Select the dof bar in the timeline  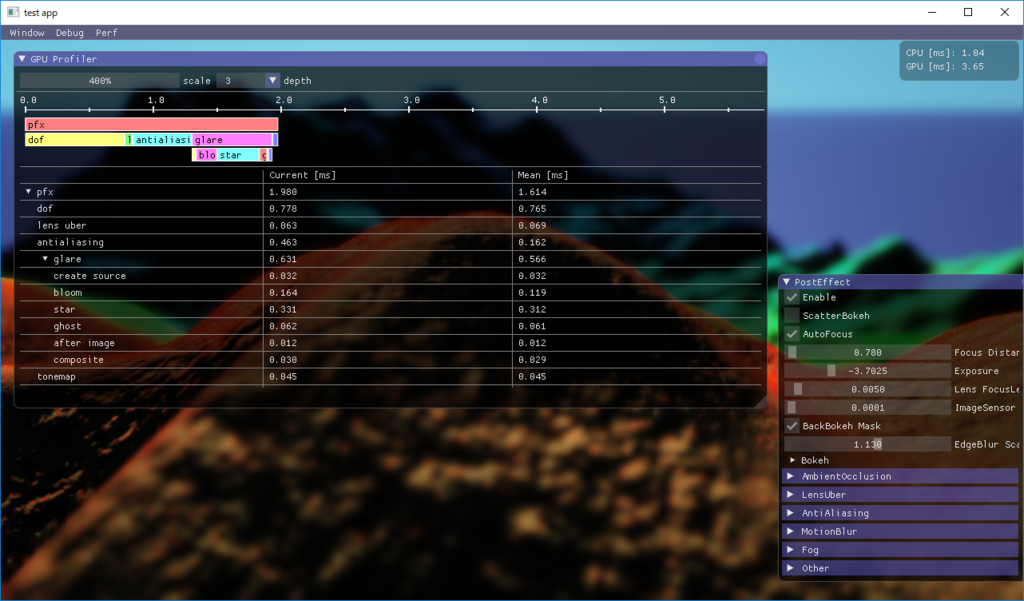click(x=74, y=139)
